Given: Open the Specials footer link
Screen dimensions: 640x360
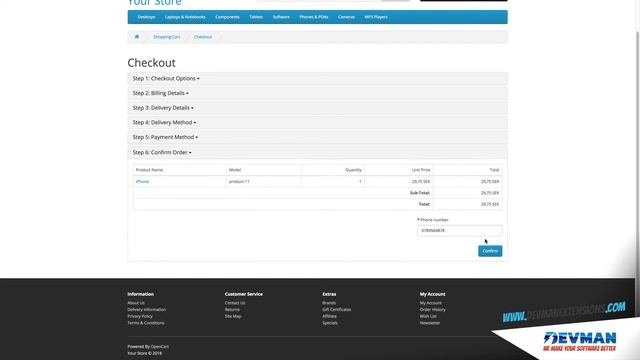Looking at the screenshot, I should click(x=330, y=323).
